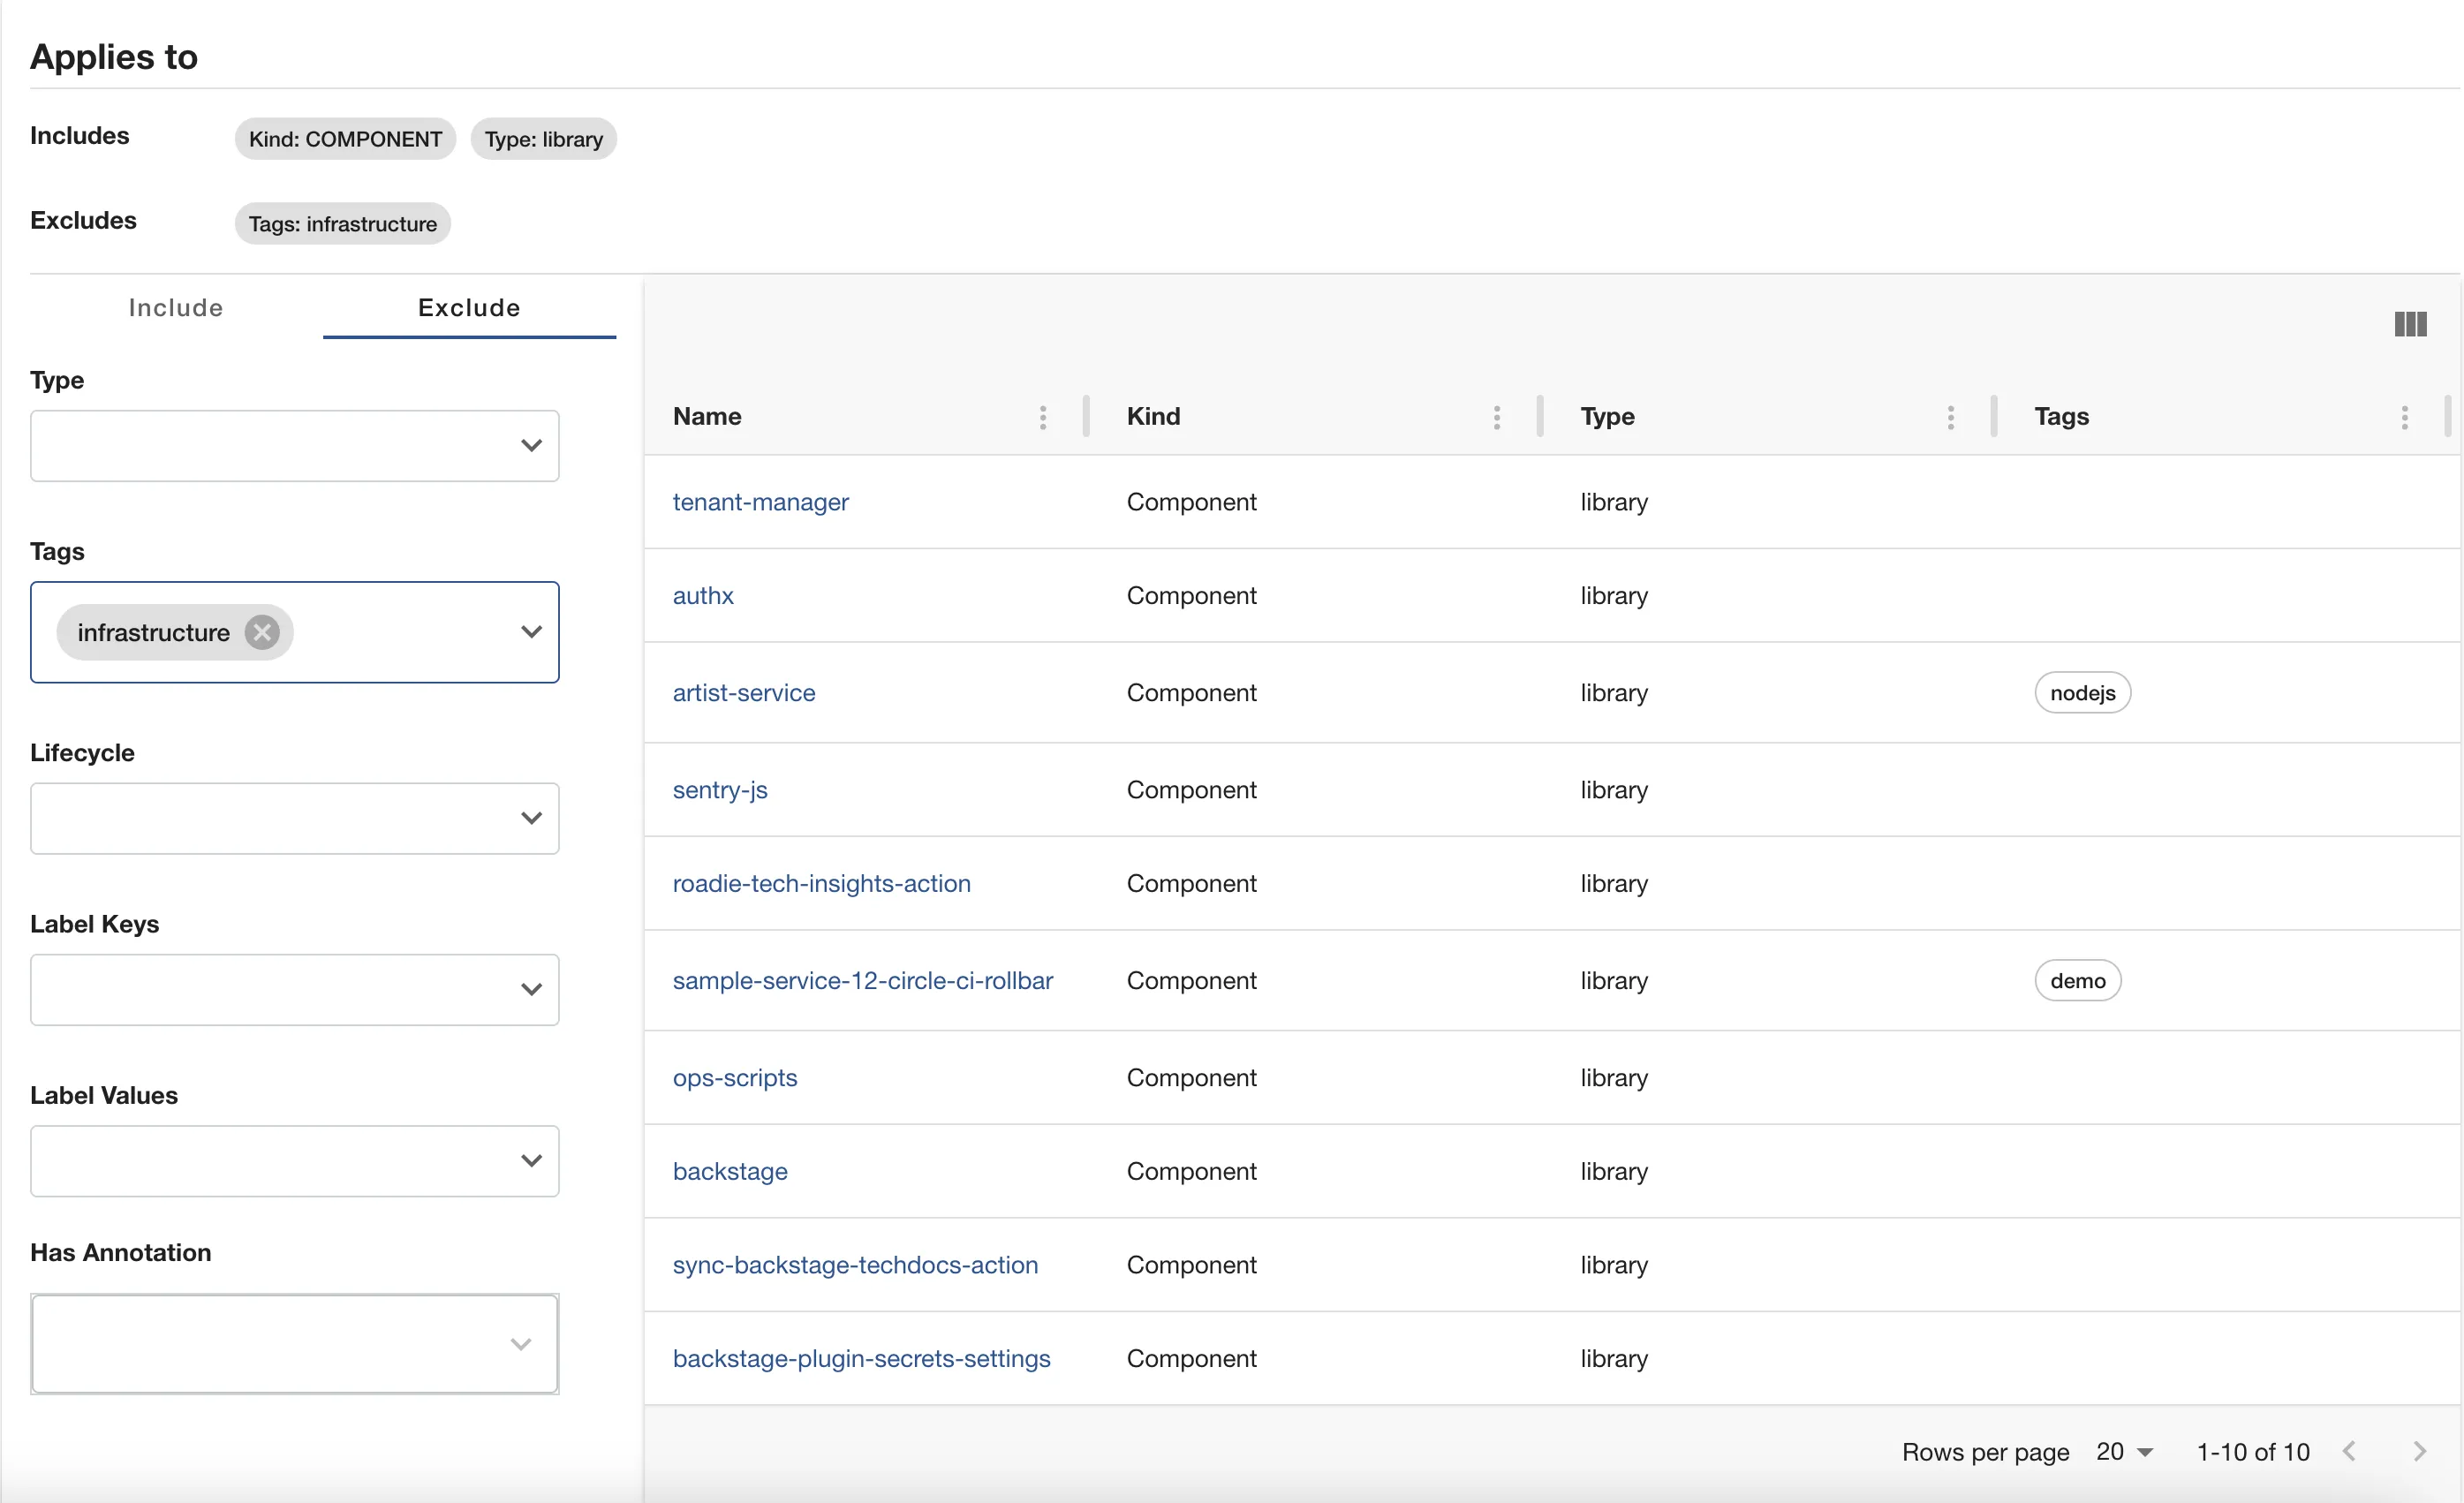Image resolution: width=2464 pixels, height=1503 pixels.
Task: Expand the Type filter dropdown
Action: 531,445
